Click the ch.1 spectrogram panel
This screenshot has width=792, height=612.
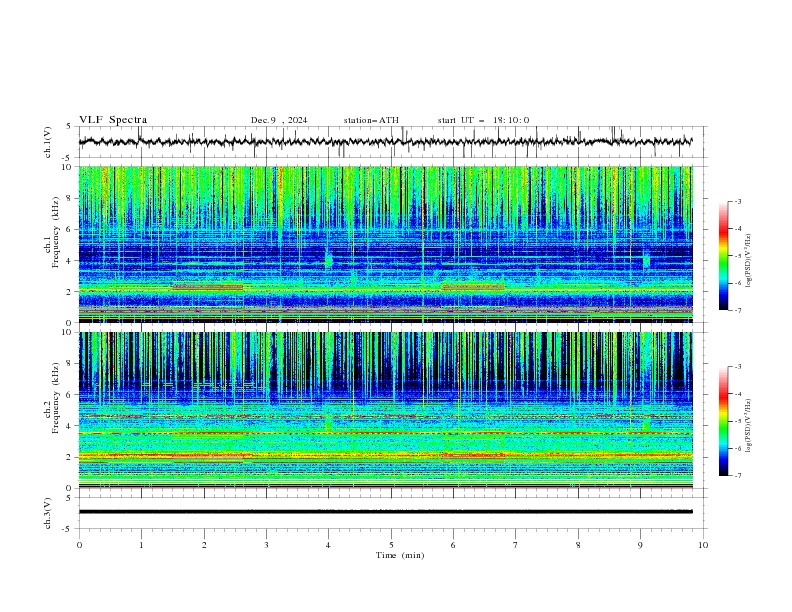(x=385, y=244)
